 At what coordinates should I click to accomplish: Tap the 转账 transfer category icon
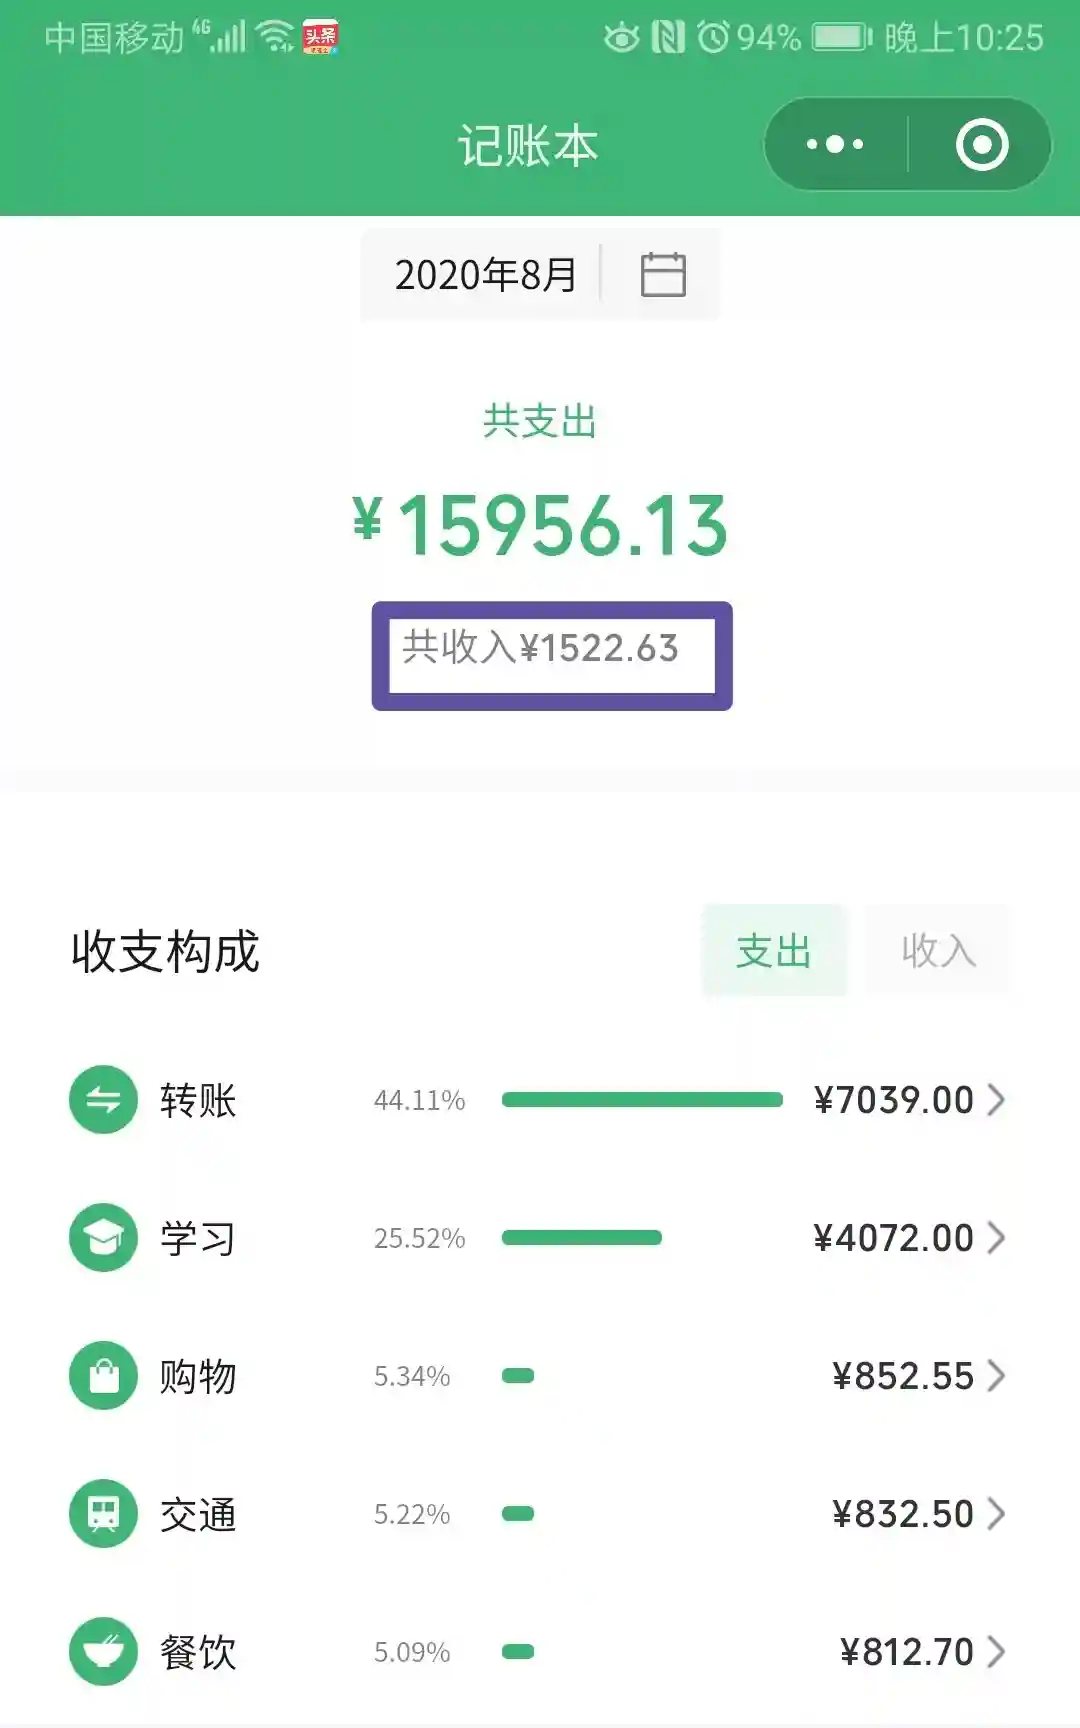pyautogui.click(x=103, y=1100)
